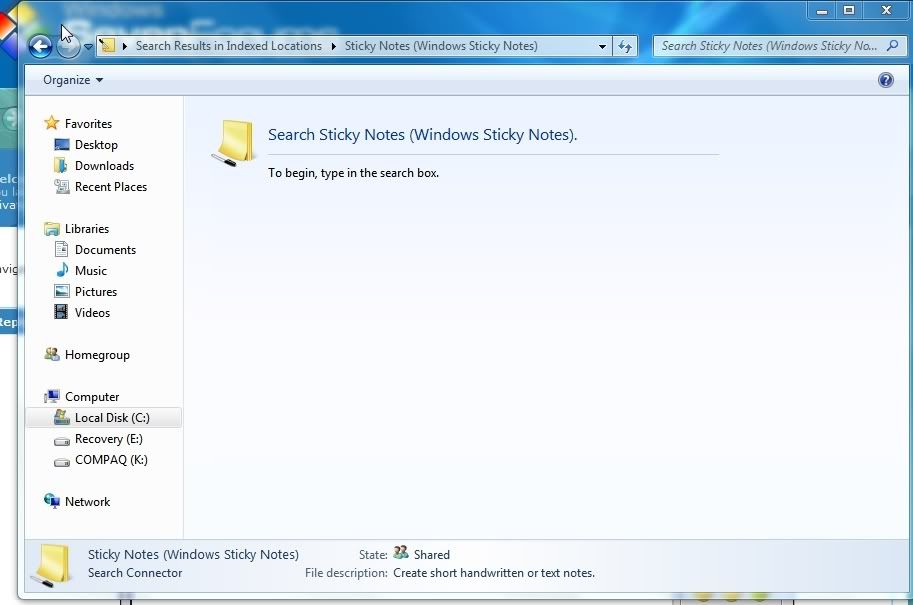Click the Shared state people icon
This screenshot has width=913, height=605.
pos(401,553)
